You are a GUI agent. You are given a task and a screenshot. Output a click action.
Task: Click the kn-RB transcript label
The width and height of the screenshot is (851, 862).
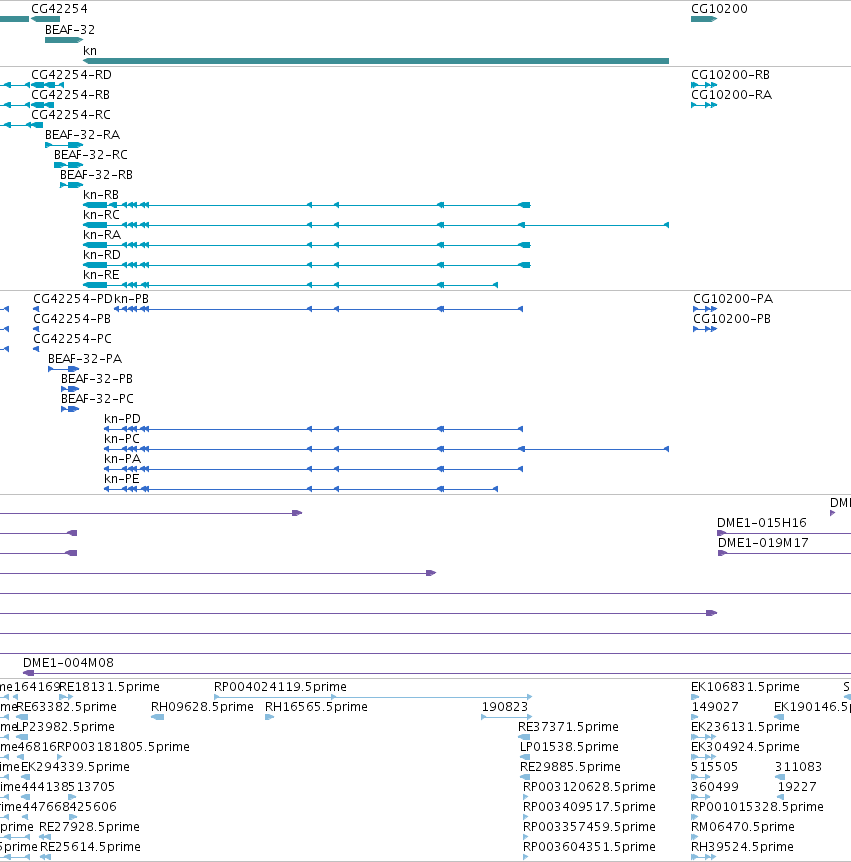pos(101,195)
